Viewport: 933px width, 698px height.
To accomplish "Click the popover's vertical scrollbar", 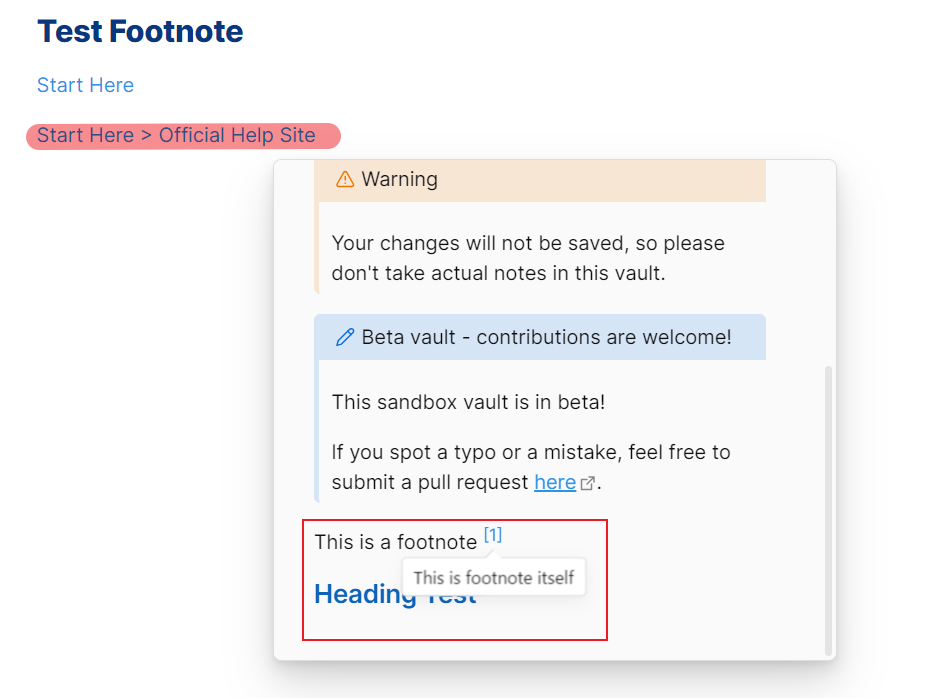I will click(828, 511).
